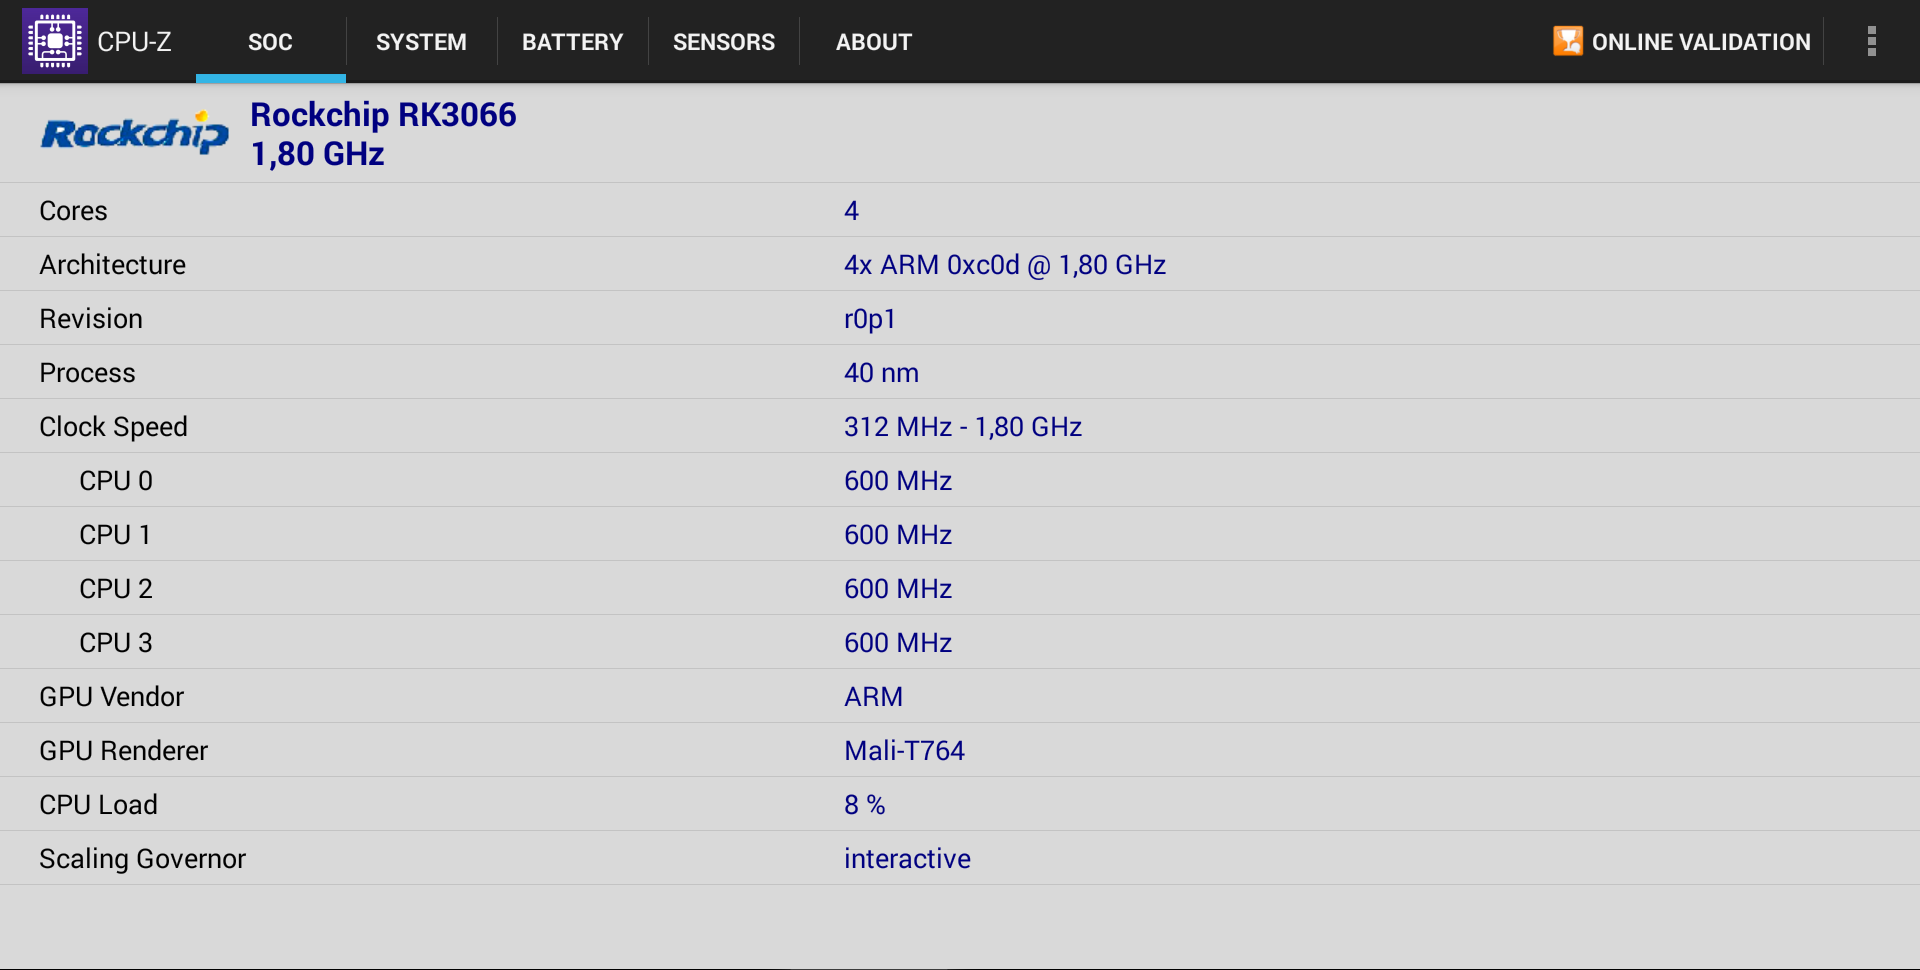The width and height of the screenshot is (1920, 970).
Task: Tap the CPU-Z chip app icon
Action: 55,41
